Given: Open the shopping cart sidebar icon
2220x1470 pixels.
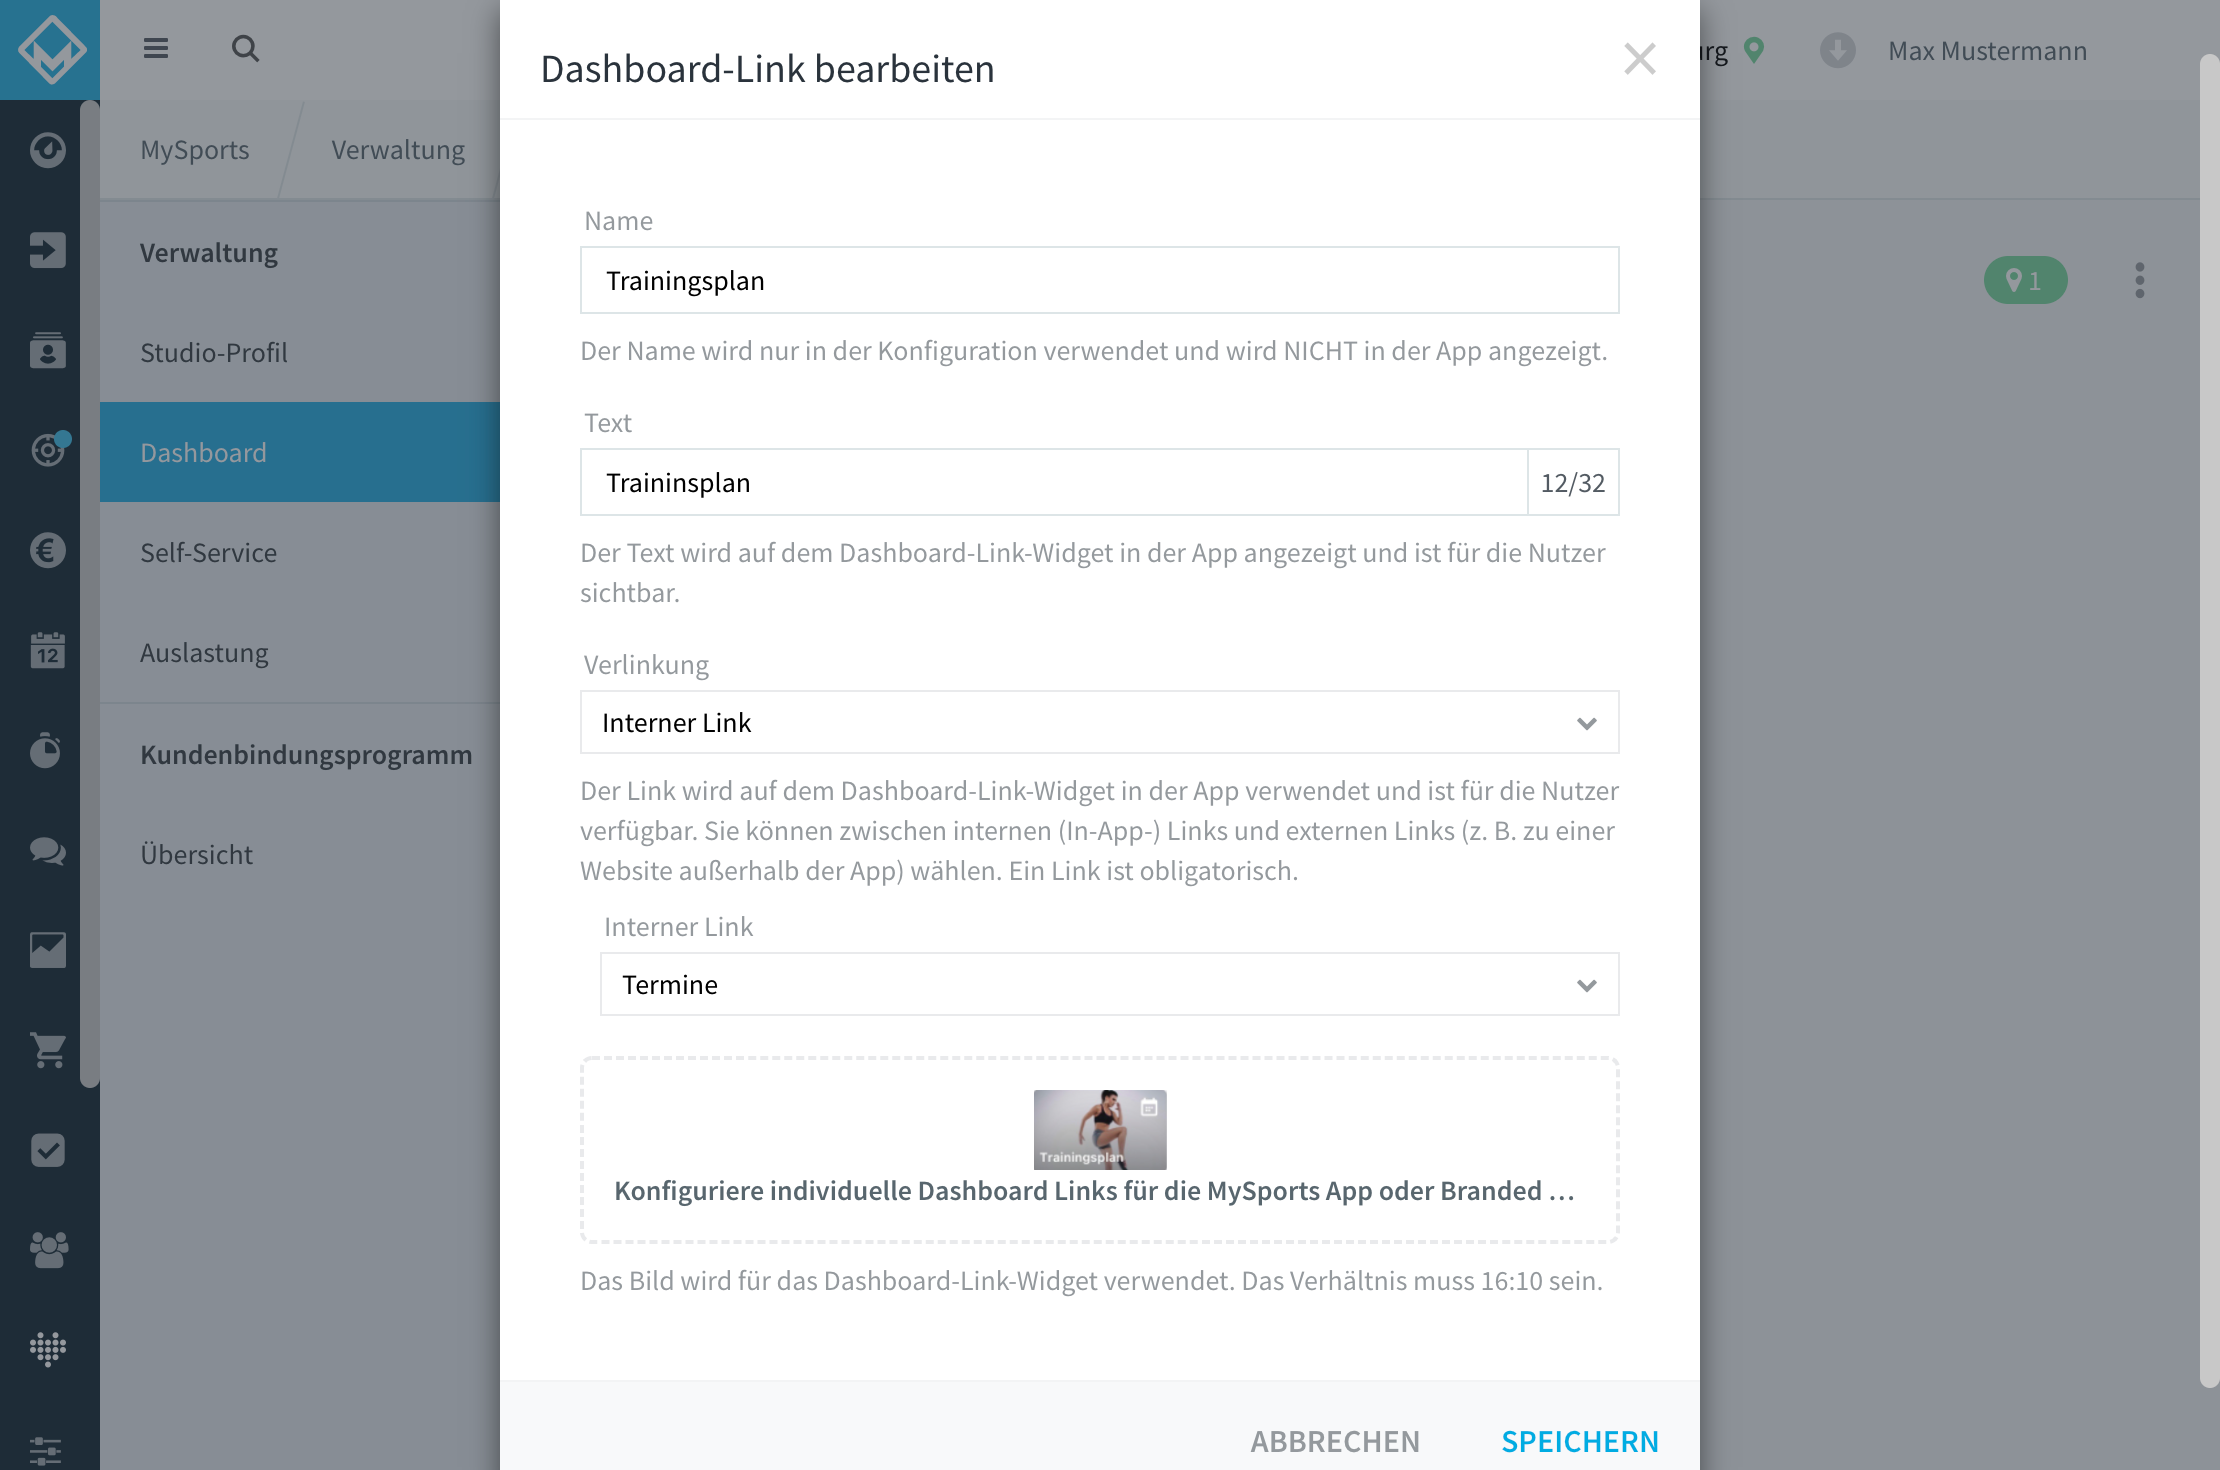Looking at the screenshot, I should [47, 1050].
